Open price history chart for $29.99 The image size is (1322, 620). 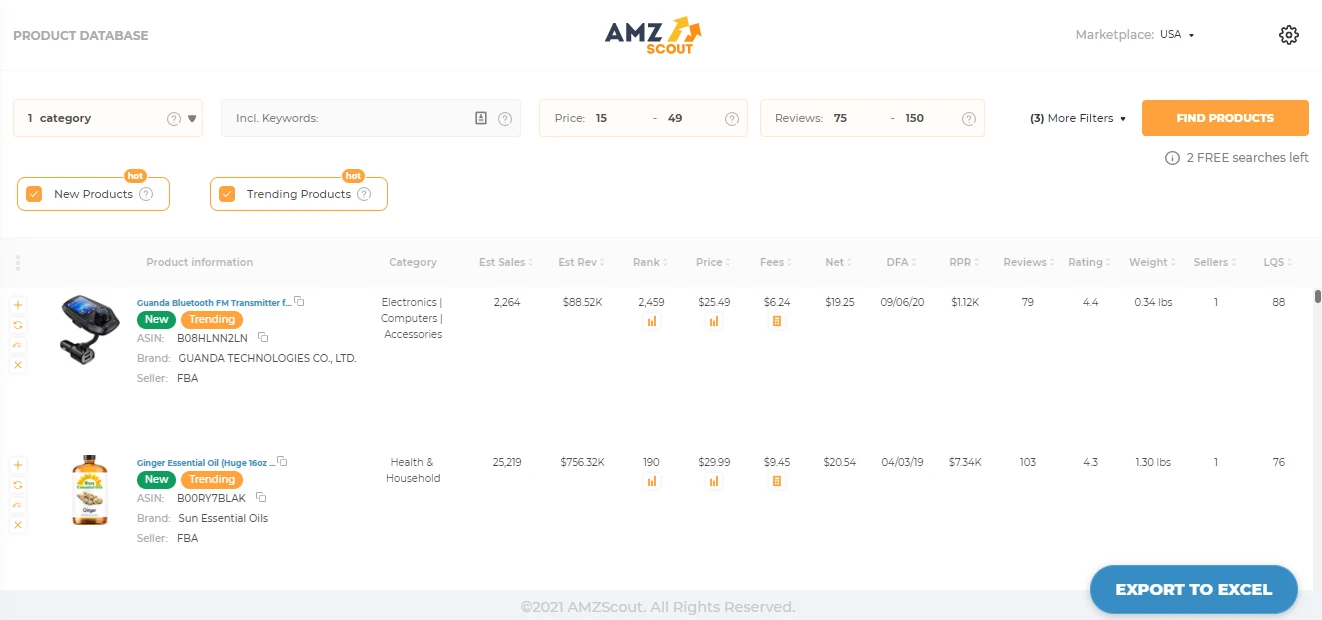point(714,481)
